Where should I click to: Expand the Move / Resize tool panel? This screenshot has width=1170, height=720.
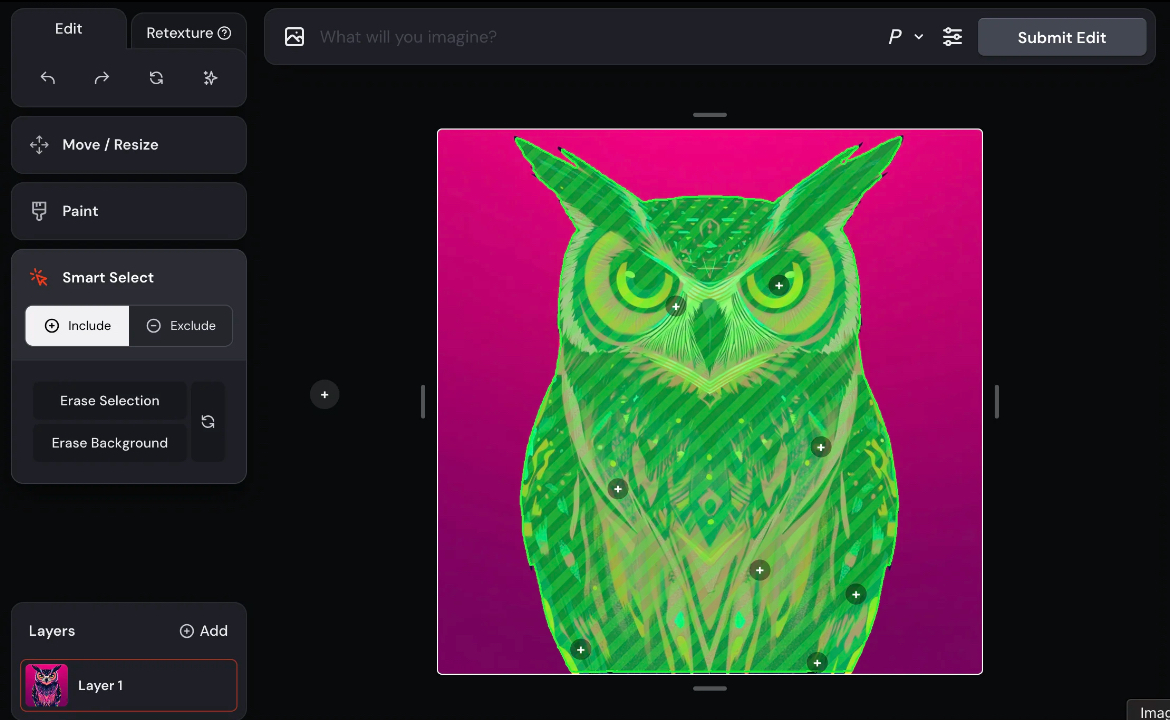click(129, 145)
